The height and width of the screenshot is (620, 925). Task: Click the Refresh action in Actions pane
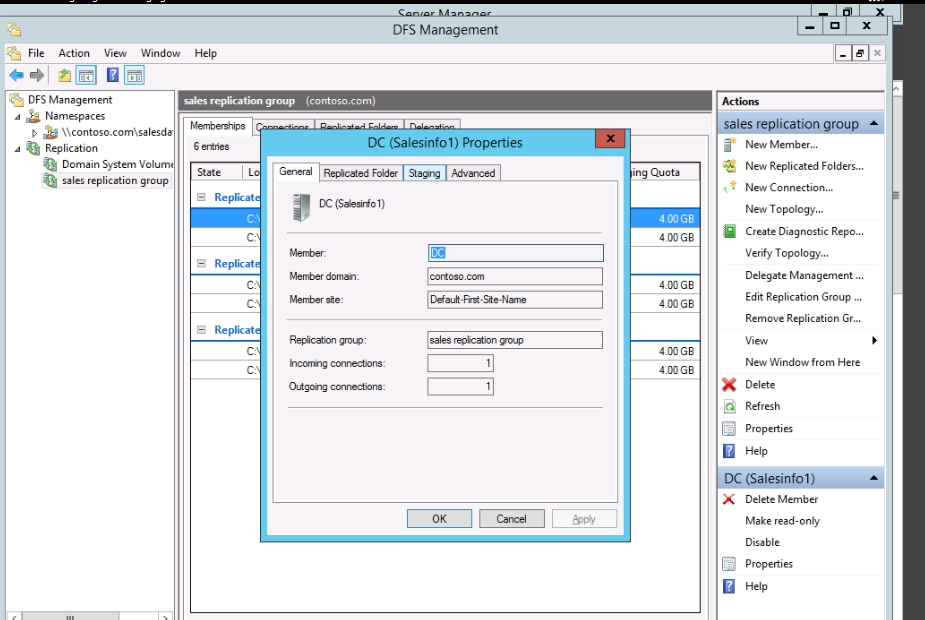(762, 406)
